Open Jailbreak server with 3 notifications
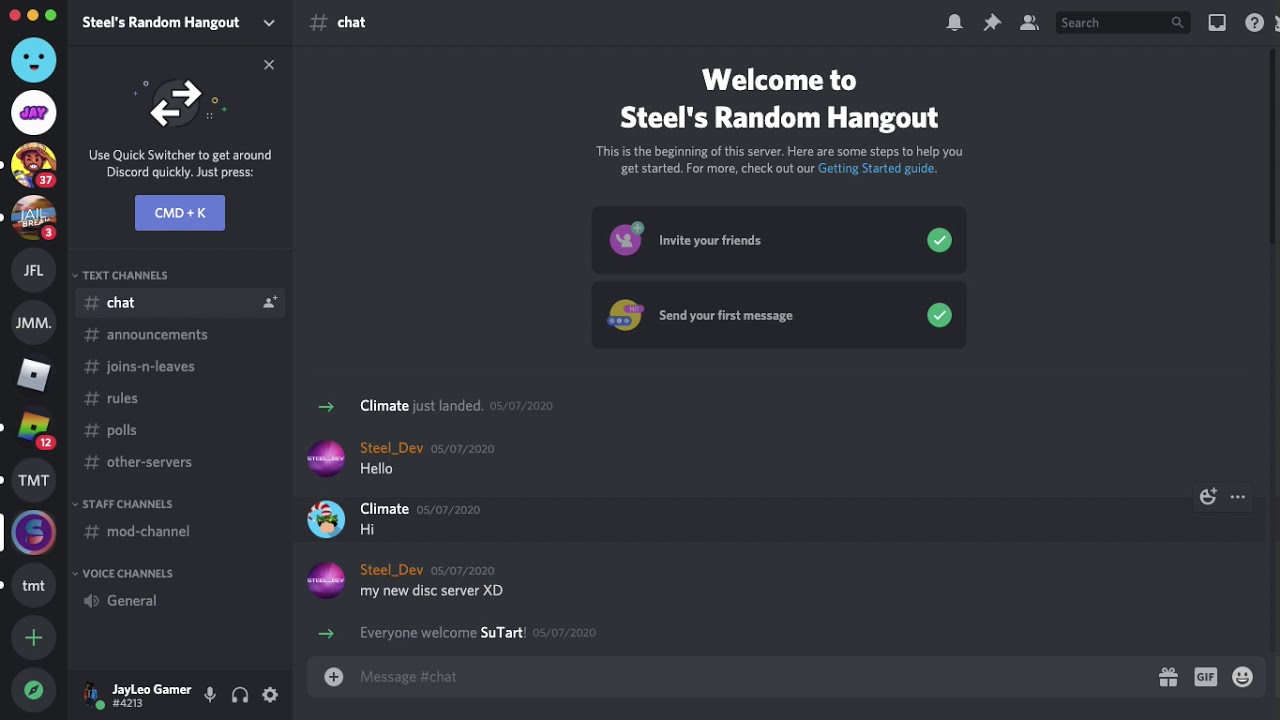 [34, 218]
